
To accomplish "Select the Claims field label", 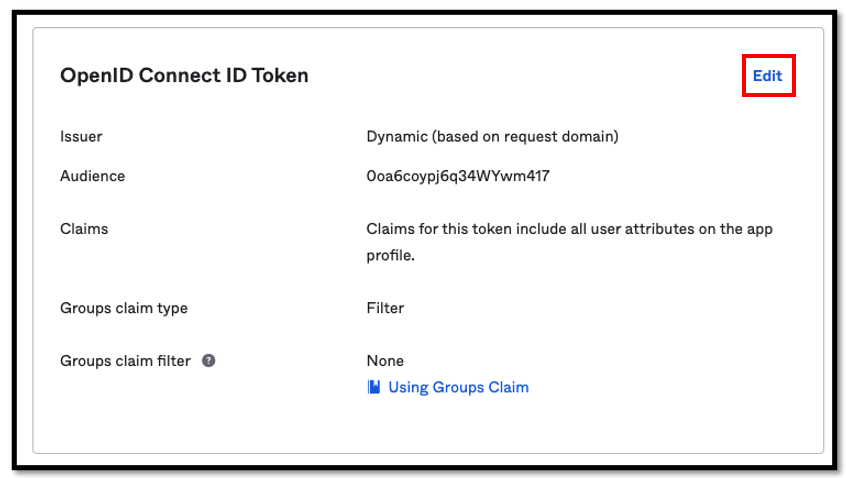I will click(x=84, y=229).
